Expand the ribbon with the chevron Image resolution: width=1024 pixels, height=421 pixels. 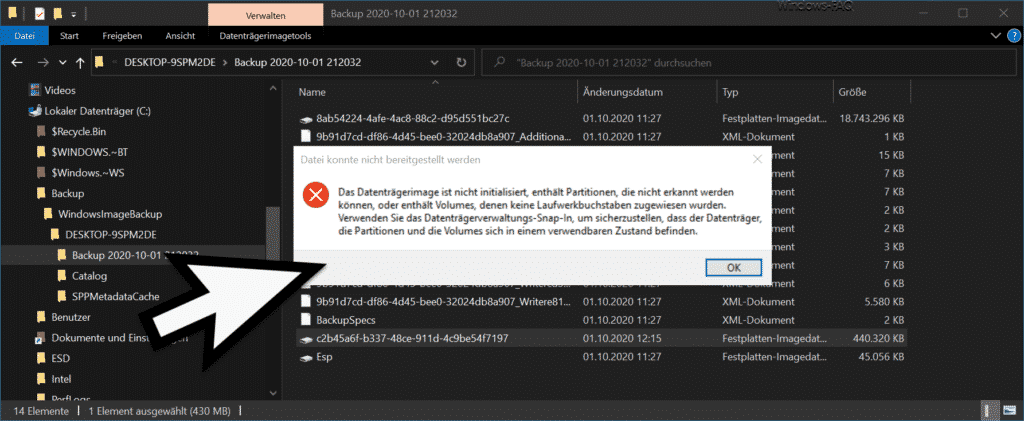point(996,36)
